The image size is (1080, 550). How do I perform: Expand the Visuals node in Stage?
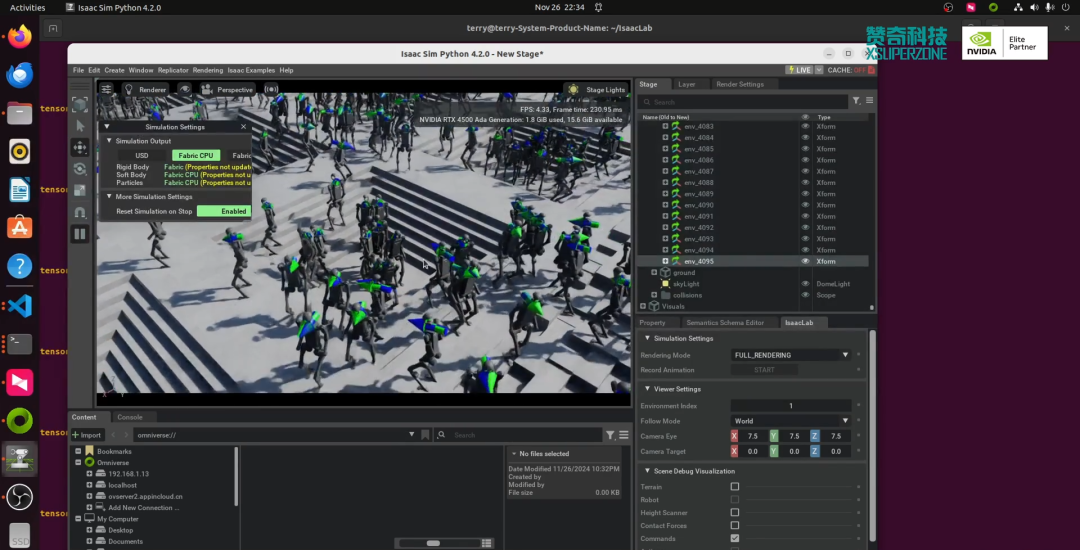click(x=643, y=306)
